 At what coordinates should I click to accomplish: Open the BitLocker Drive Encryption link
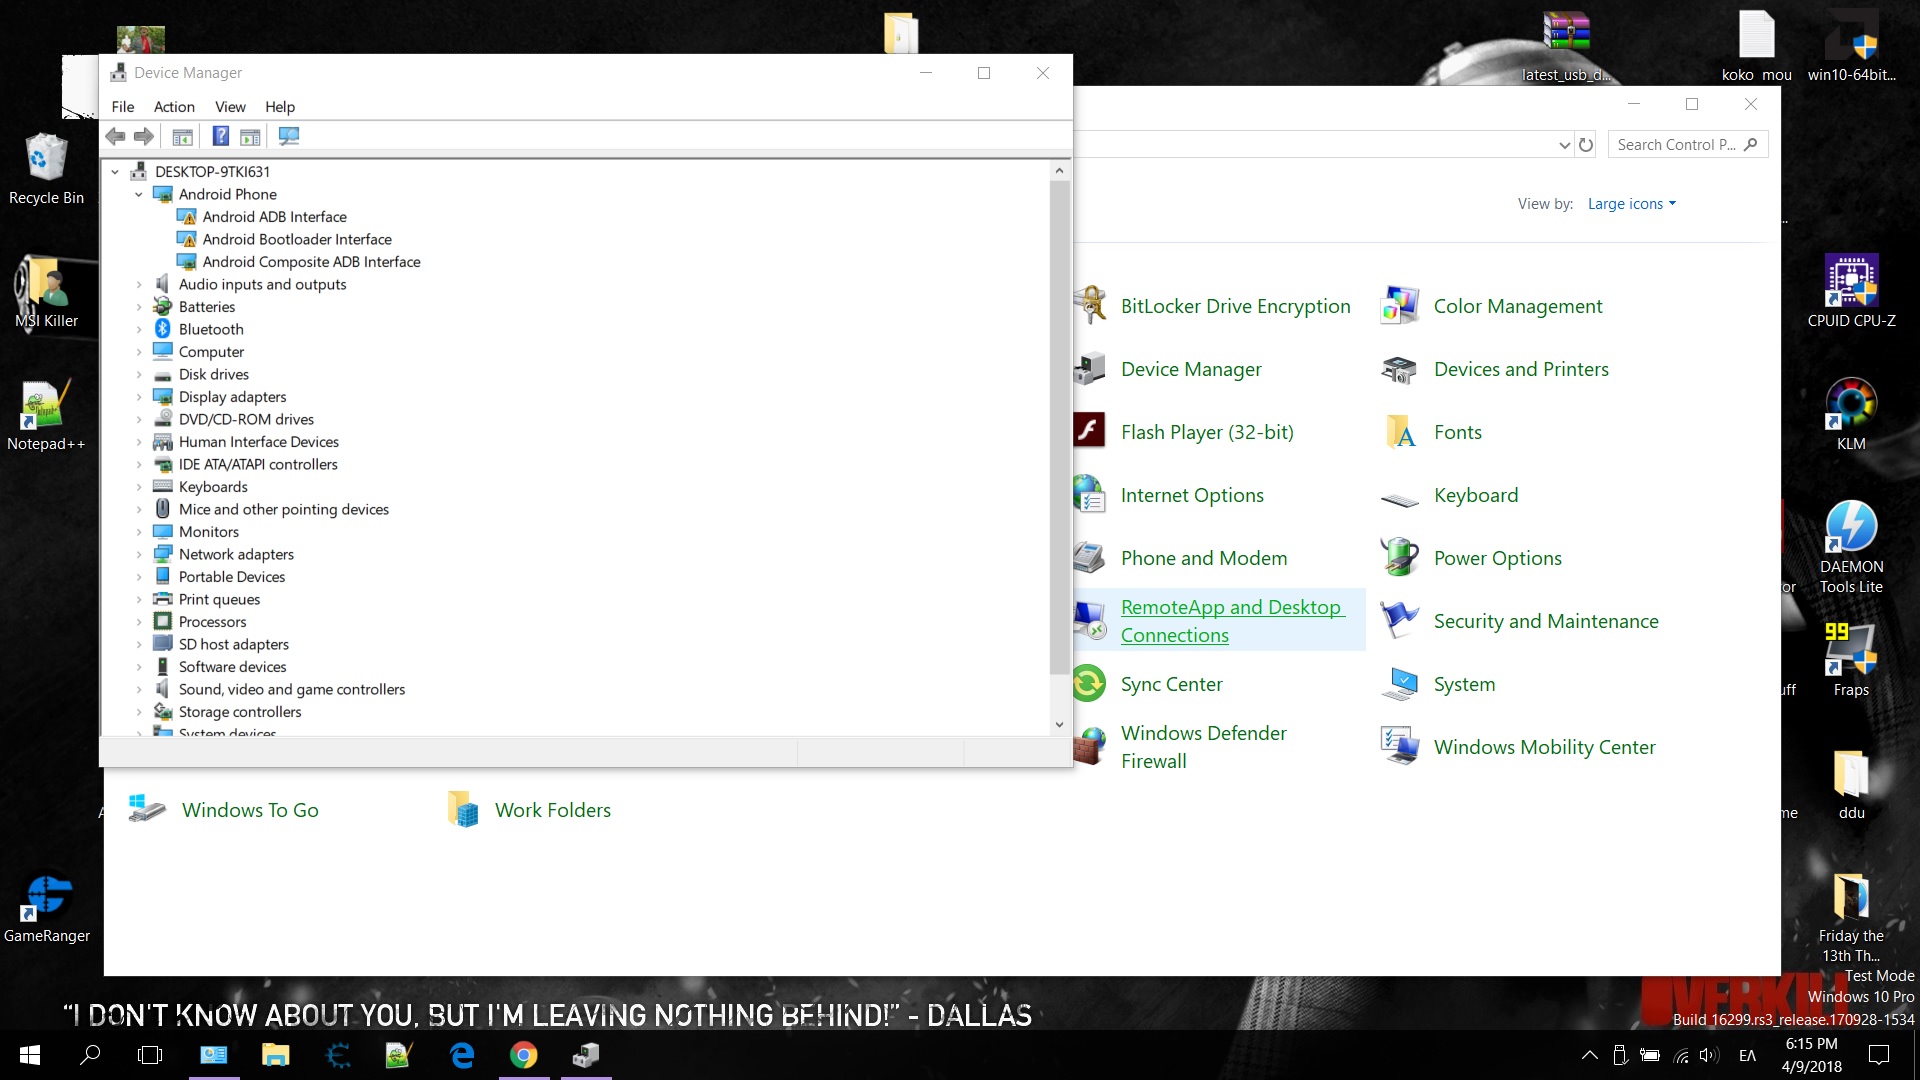click(x=1235, y=306)
